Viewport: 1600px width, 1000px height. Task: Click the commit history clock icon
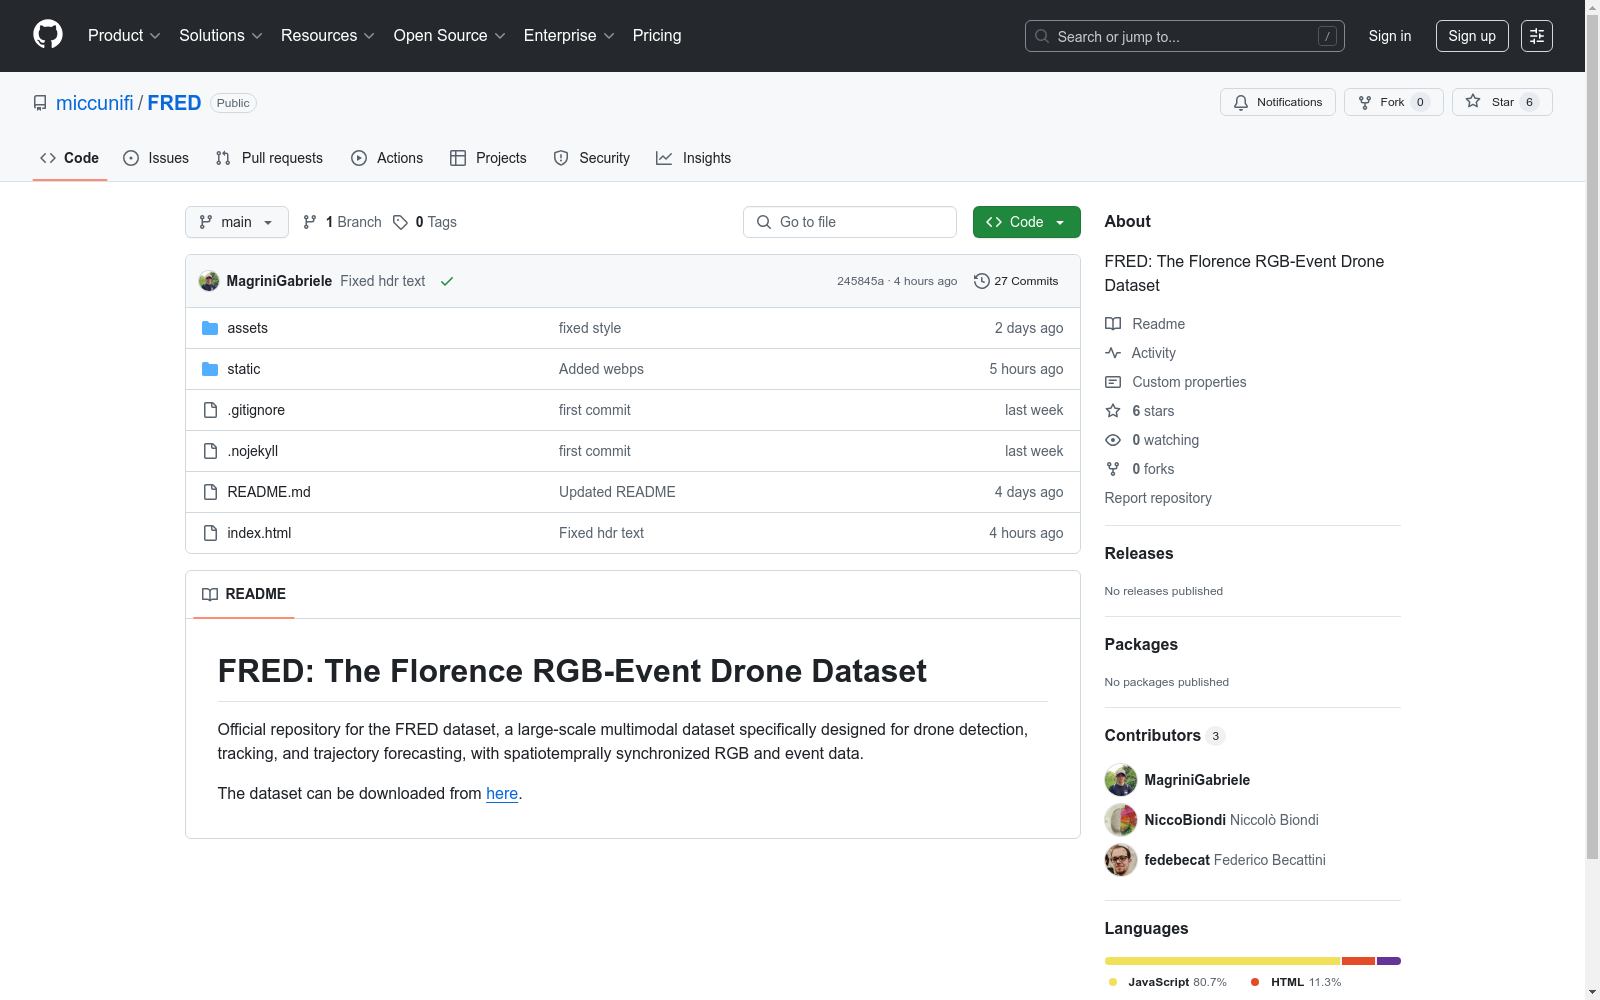click(982, 281)
